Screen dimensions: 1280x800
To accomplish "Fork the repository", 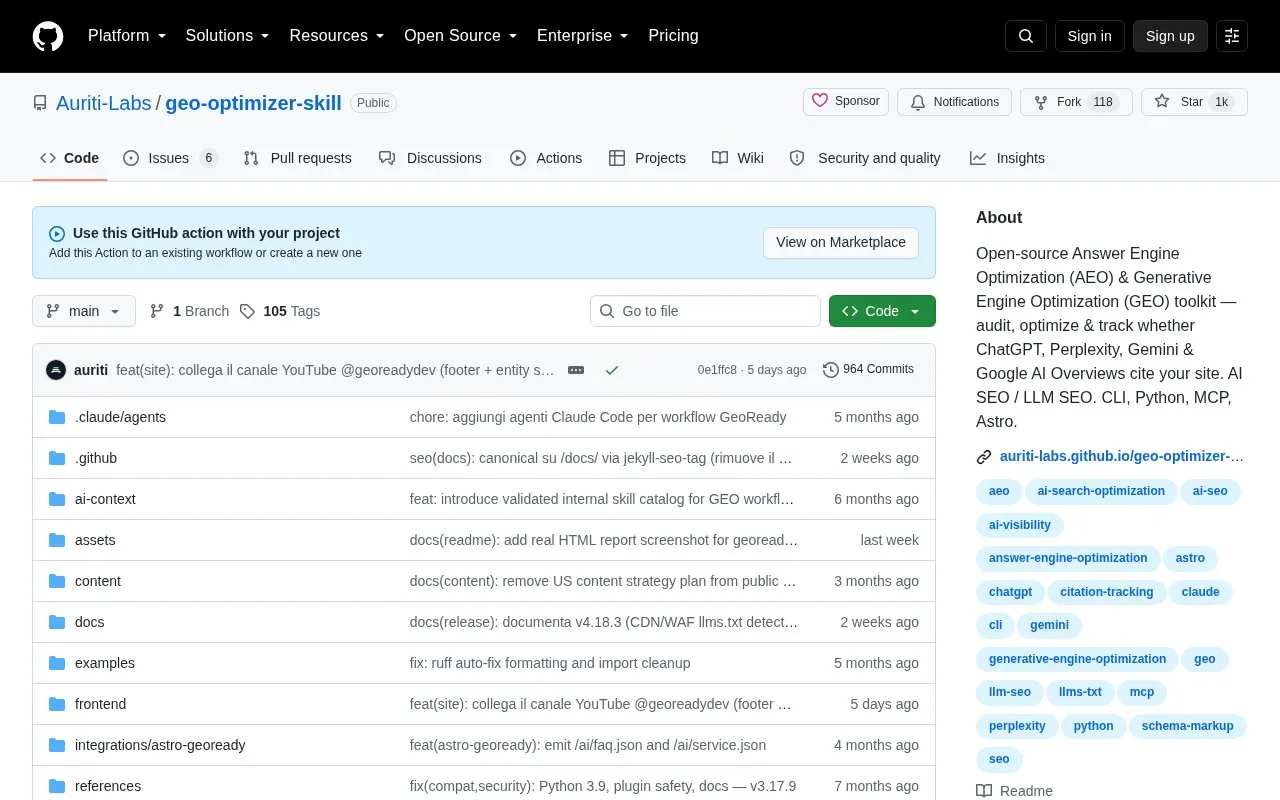I will (x=1076, y=102).
